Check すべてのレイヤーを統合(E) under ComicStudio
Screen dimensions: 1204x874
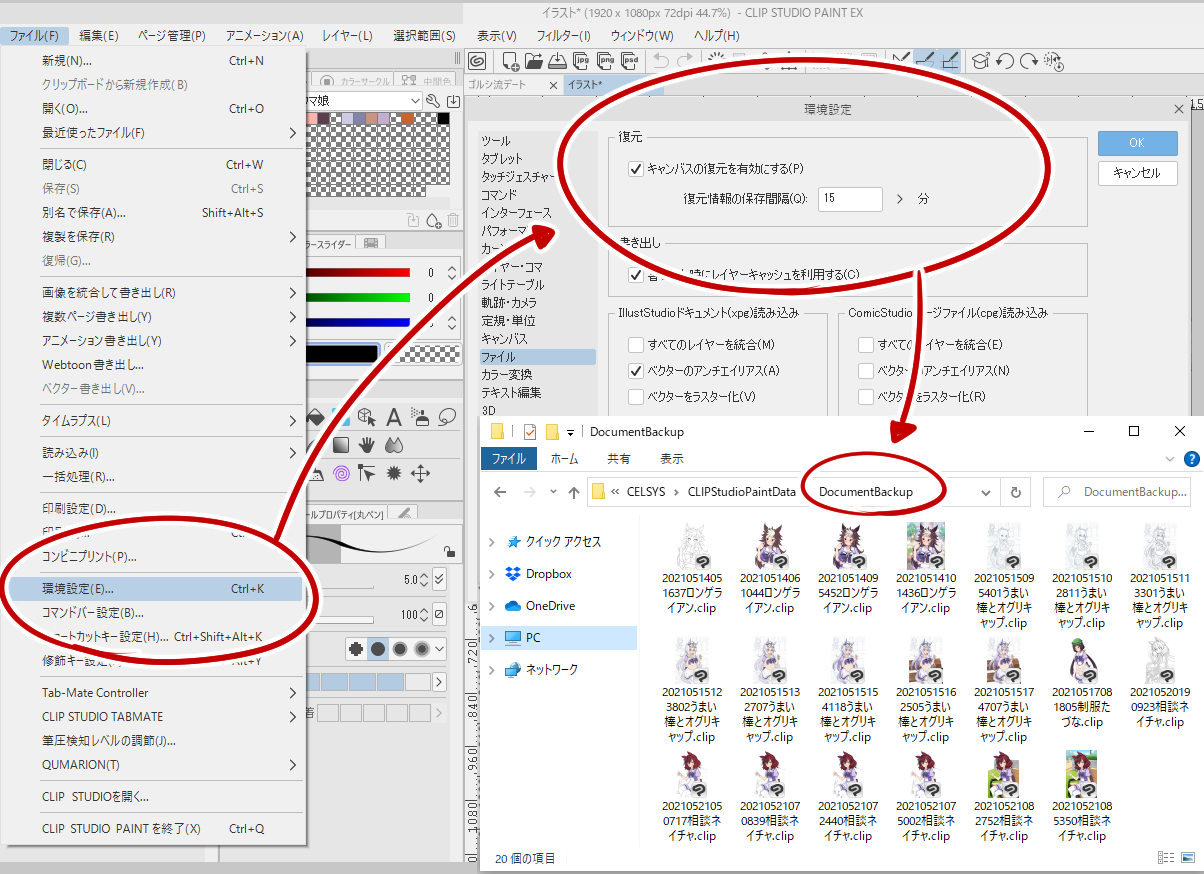865,345
